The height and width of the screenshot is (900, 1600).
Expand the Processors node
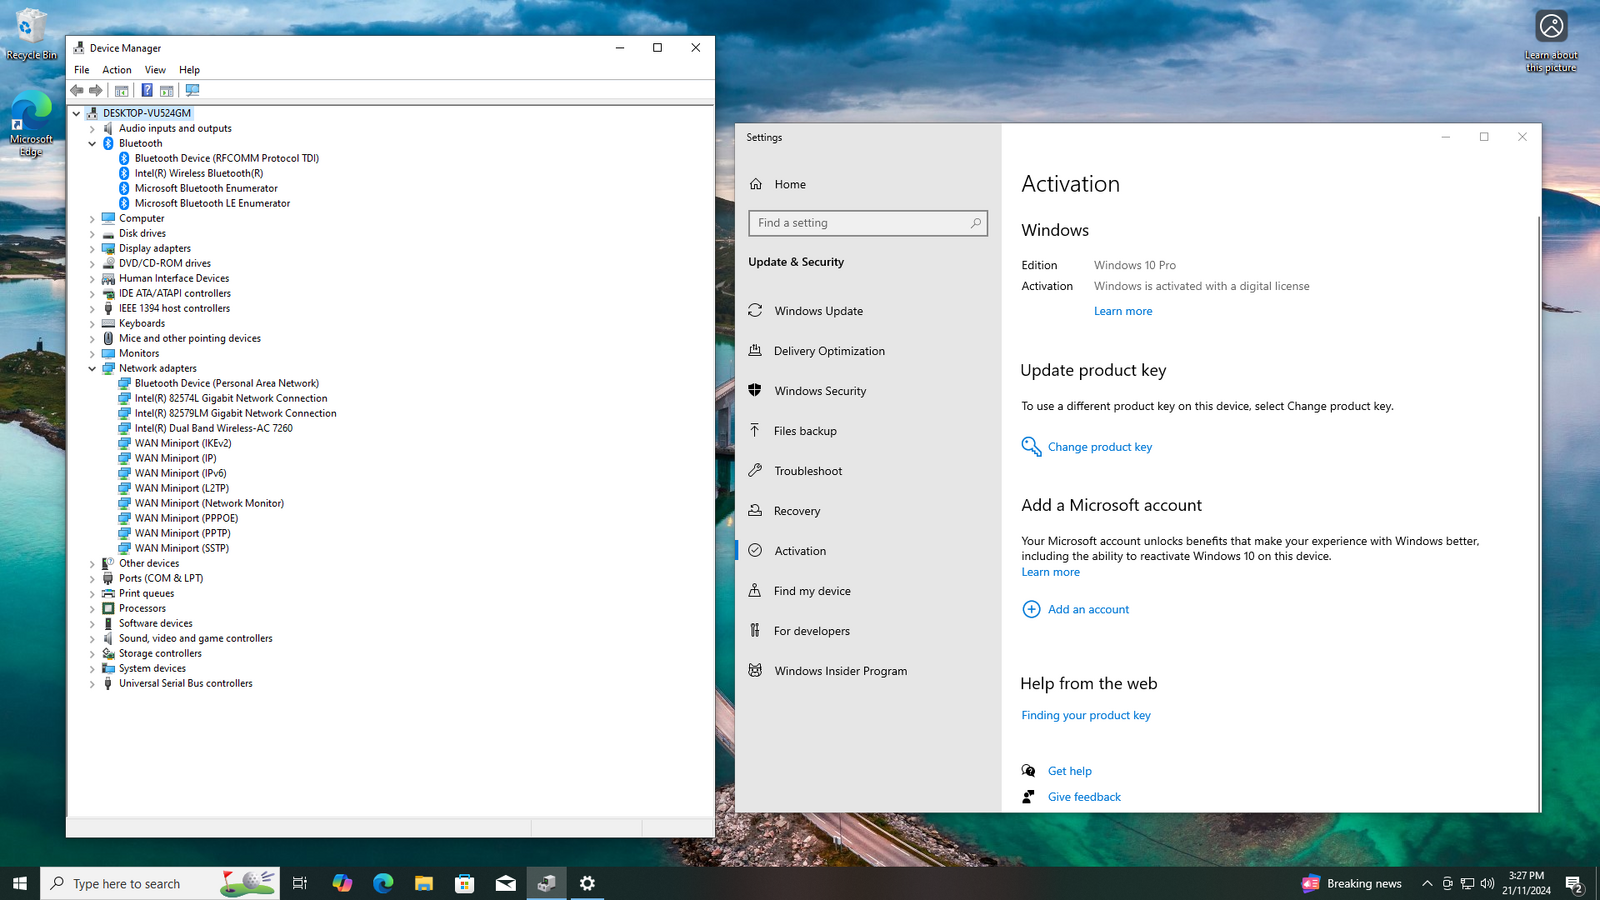pos(92,609)
